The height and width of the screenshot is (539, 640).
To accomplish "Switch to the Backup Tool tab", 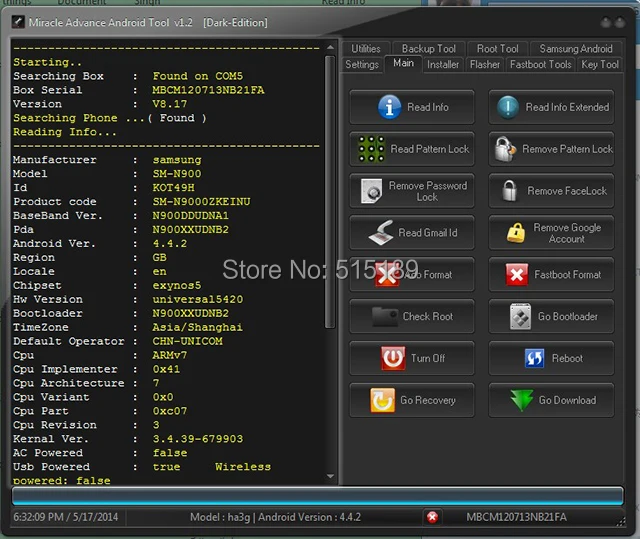I will (x=429, y=49).
